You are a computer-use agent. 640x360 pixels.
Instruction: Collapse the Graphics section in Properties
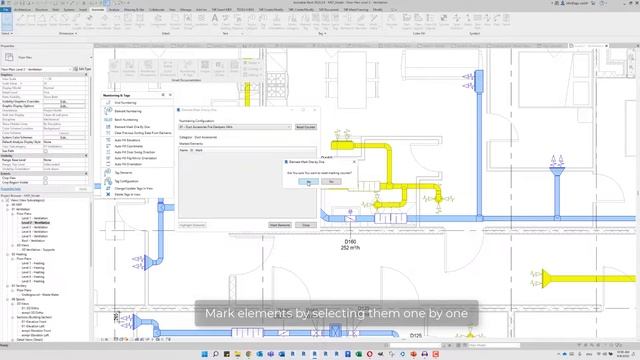pyautogui.click(x=86, y=75)
